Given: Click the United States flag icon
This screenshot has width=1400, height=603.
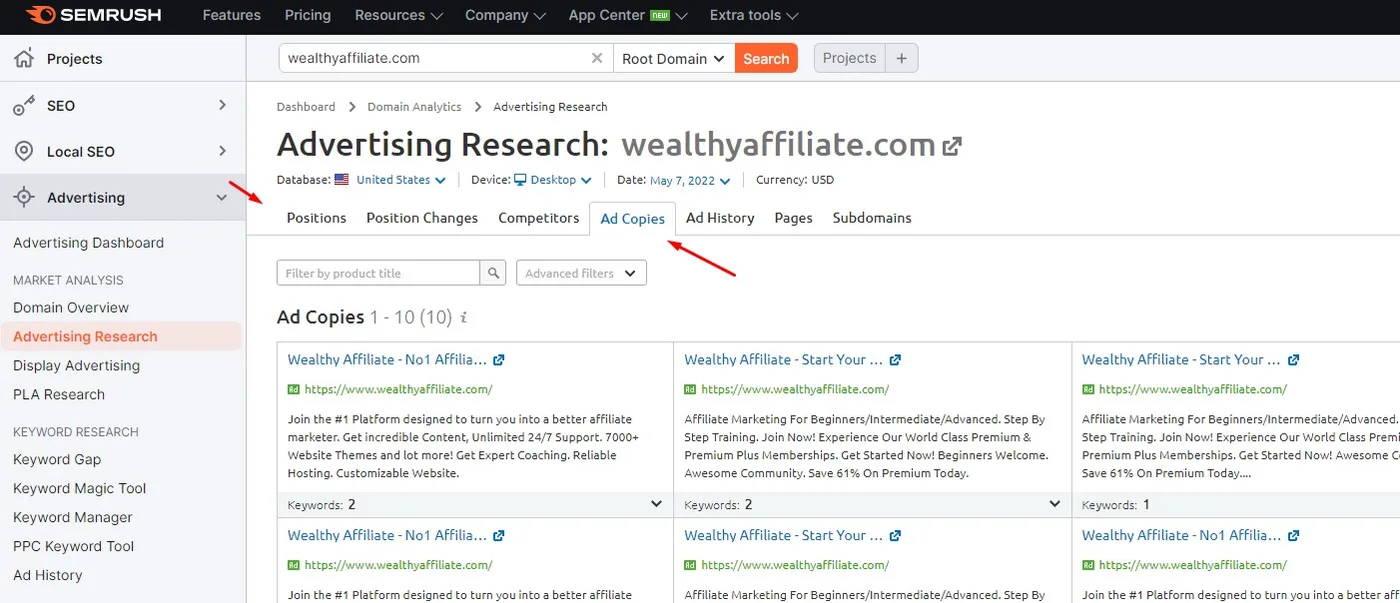Looking at the screenshot, I should pos(342,180).
